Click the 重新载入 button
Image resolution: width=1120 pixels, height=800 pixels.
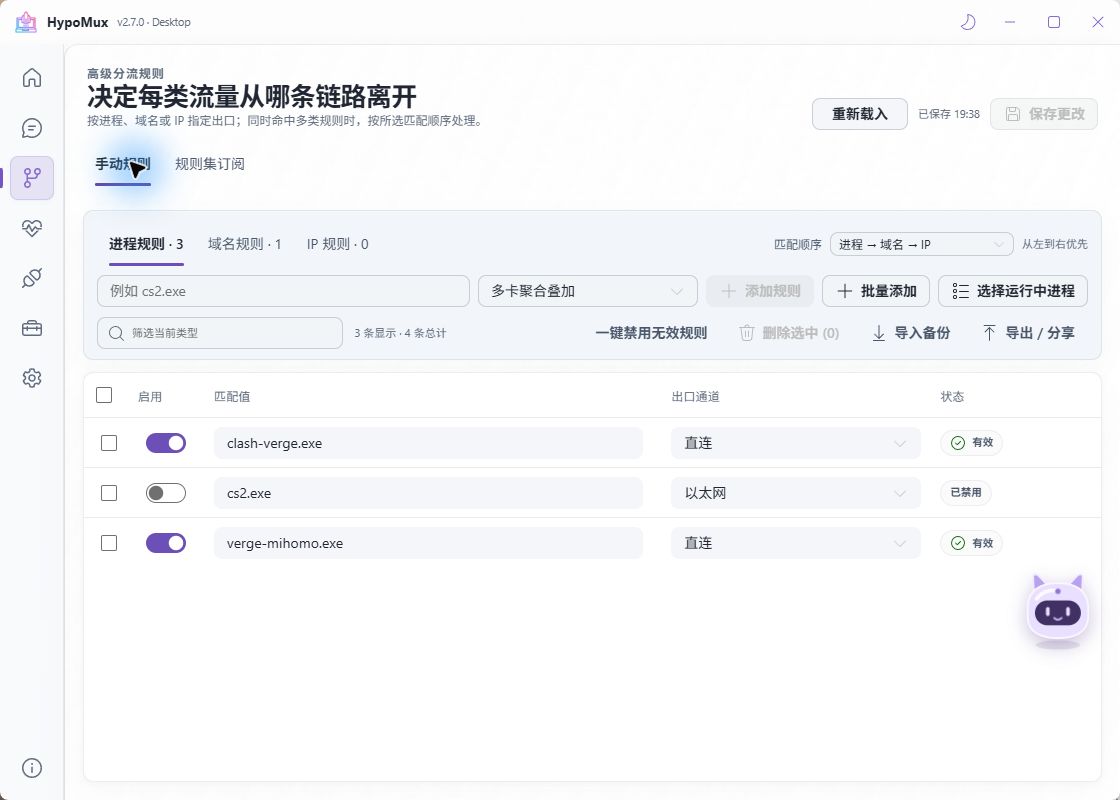(x=859, y=114)
